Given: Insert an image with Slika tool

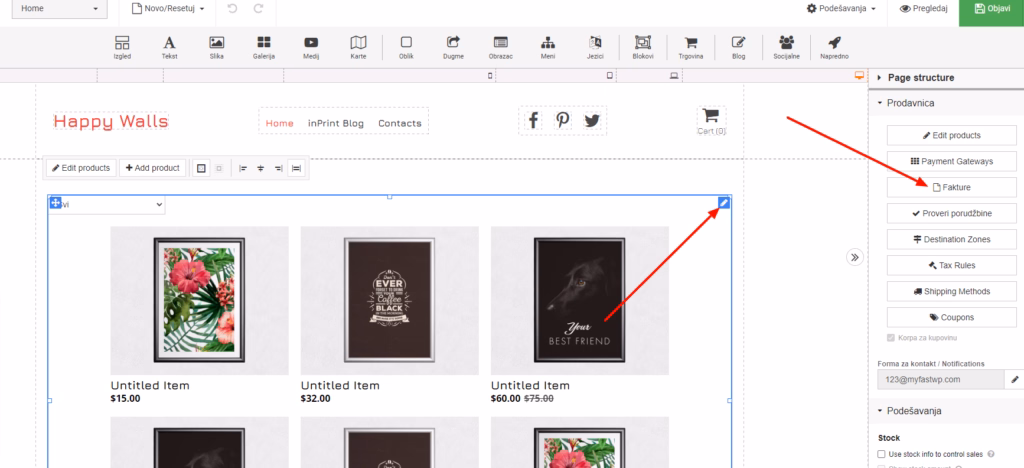Looking at the screenshot, I should [x=217, y=47].
